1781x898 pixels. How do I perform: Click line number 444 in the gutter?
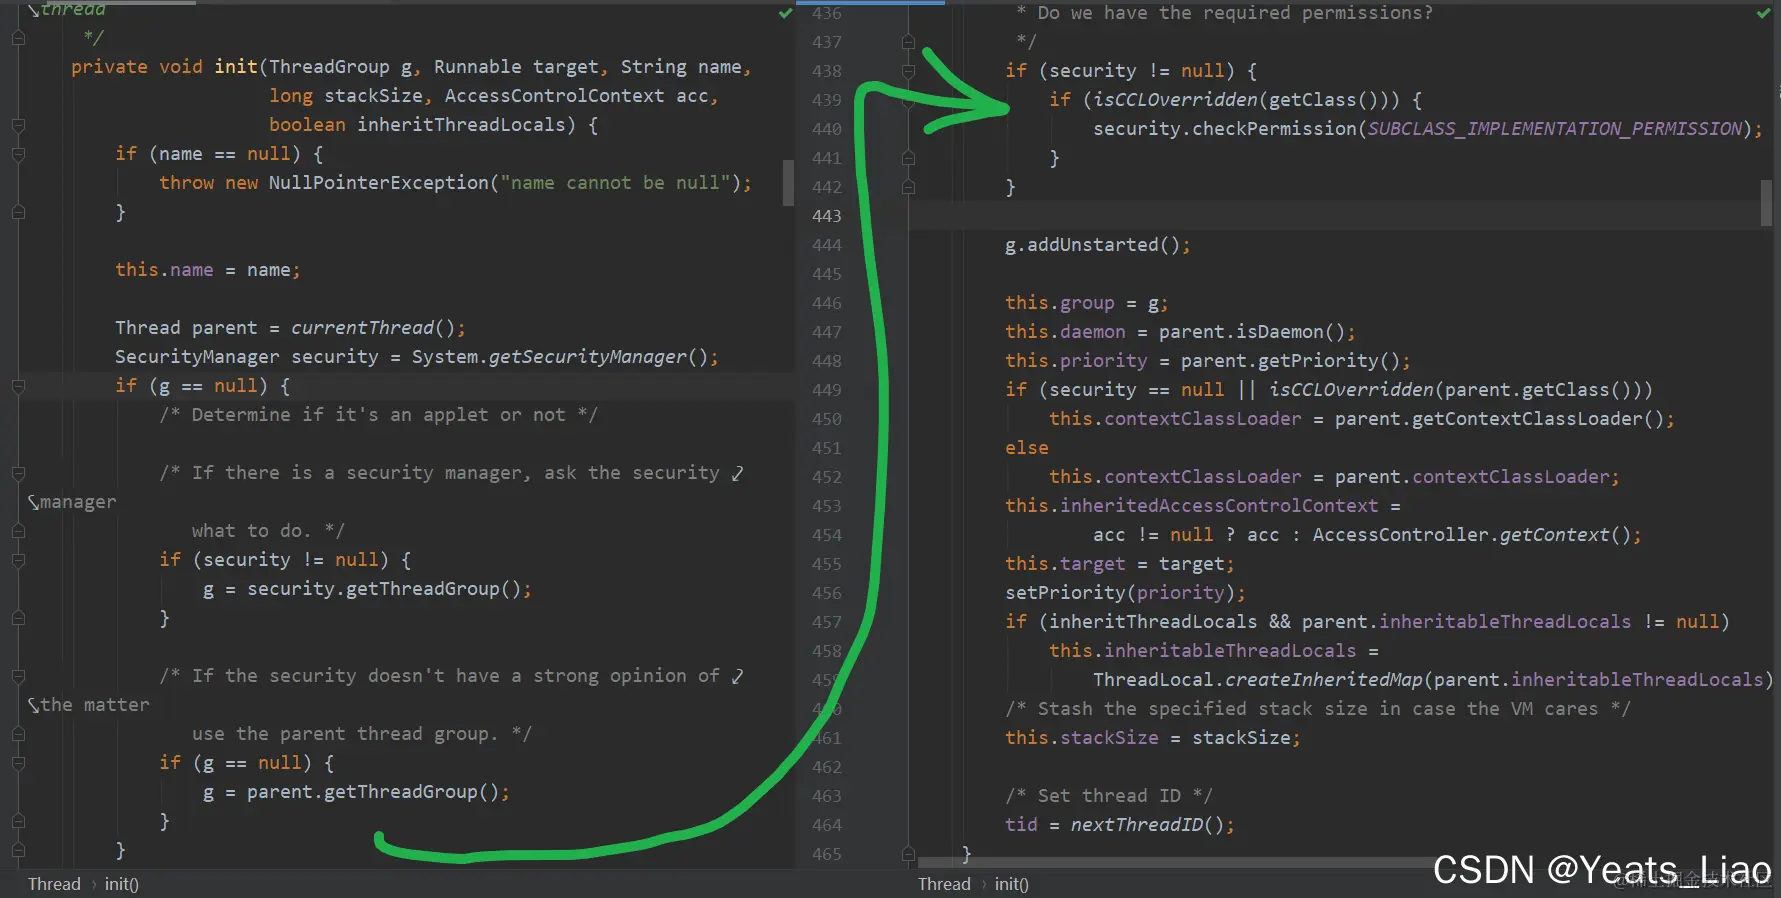coord(827,245)
